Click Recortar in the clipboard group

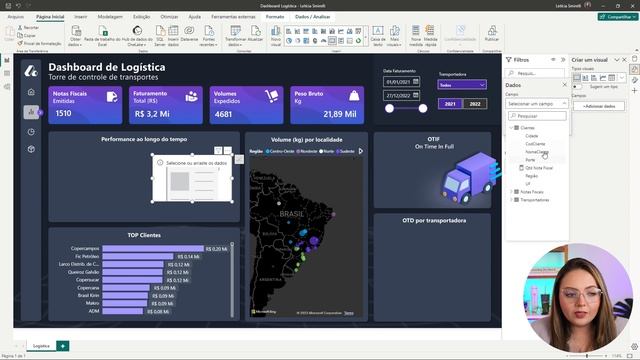click(29, 27)
